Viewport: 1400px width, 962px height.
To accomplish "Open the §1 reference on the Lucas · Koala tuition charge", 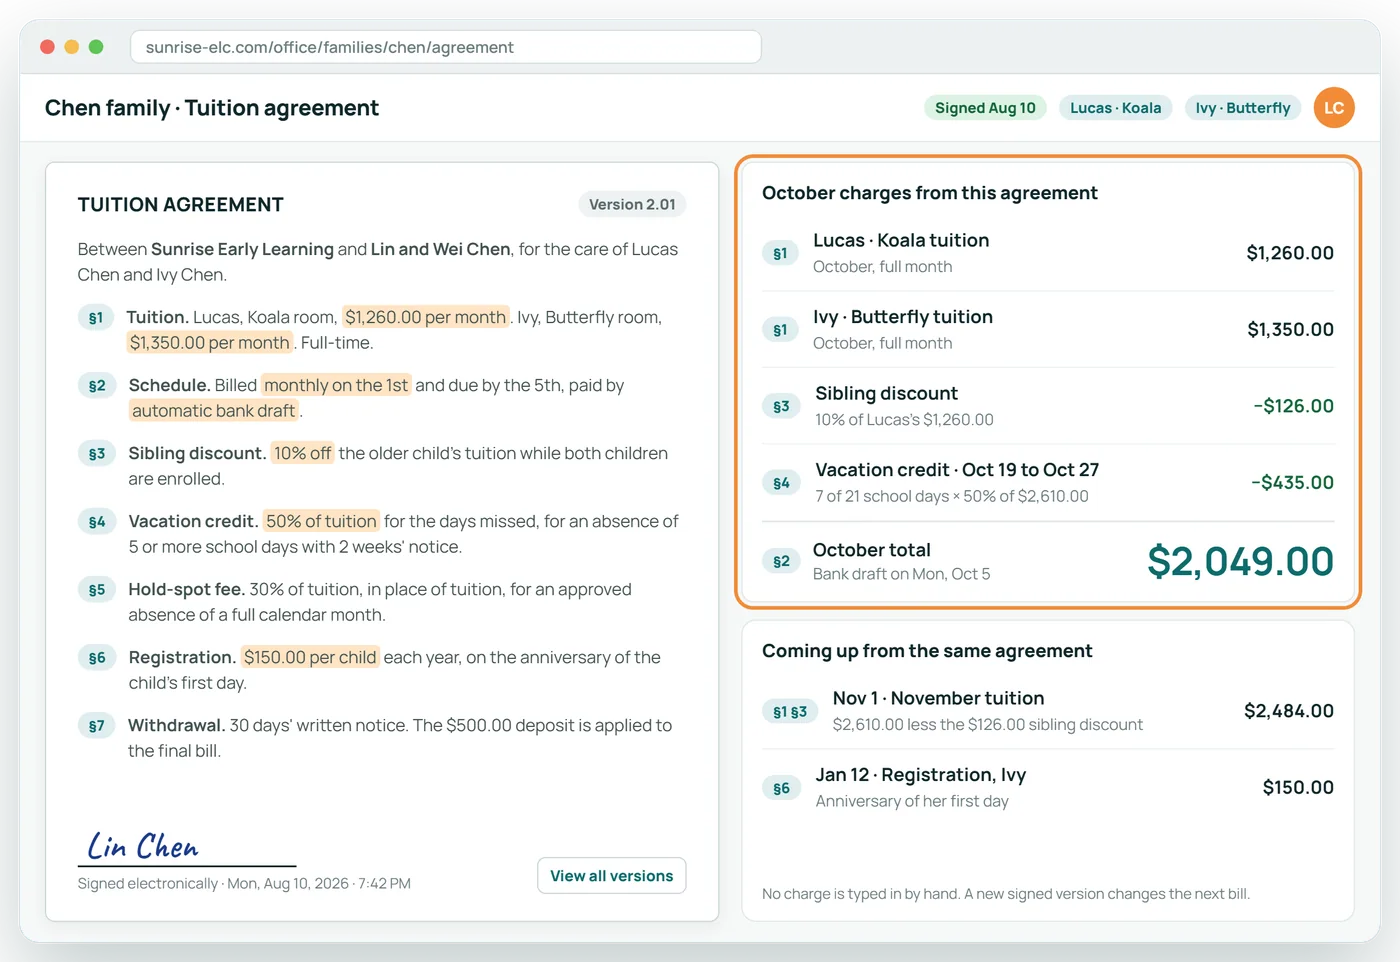I will [780, 254].
